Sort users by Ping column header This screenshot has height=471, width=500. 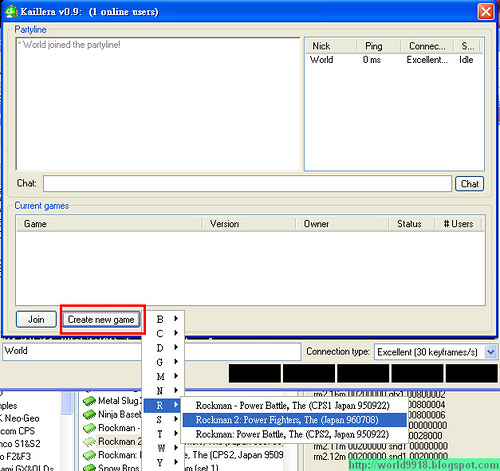(x=378, y=46)
